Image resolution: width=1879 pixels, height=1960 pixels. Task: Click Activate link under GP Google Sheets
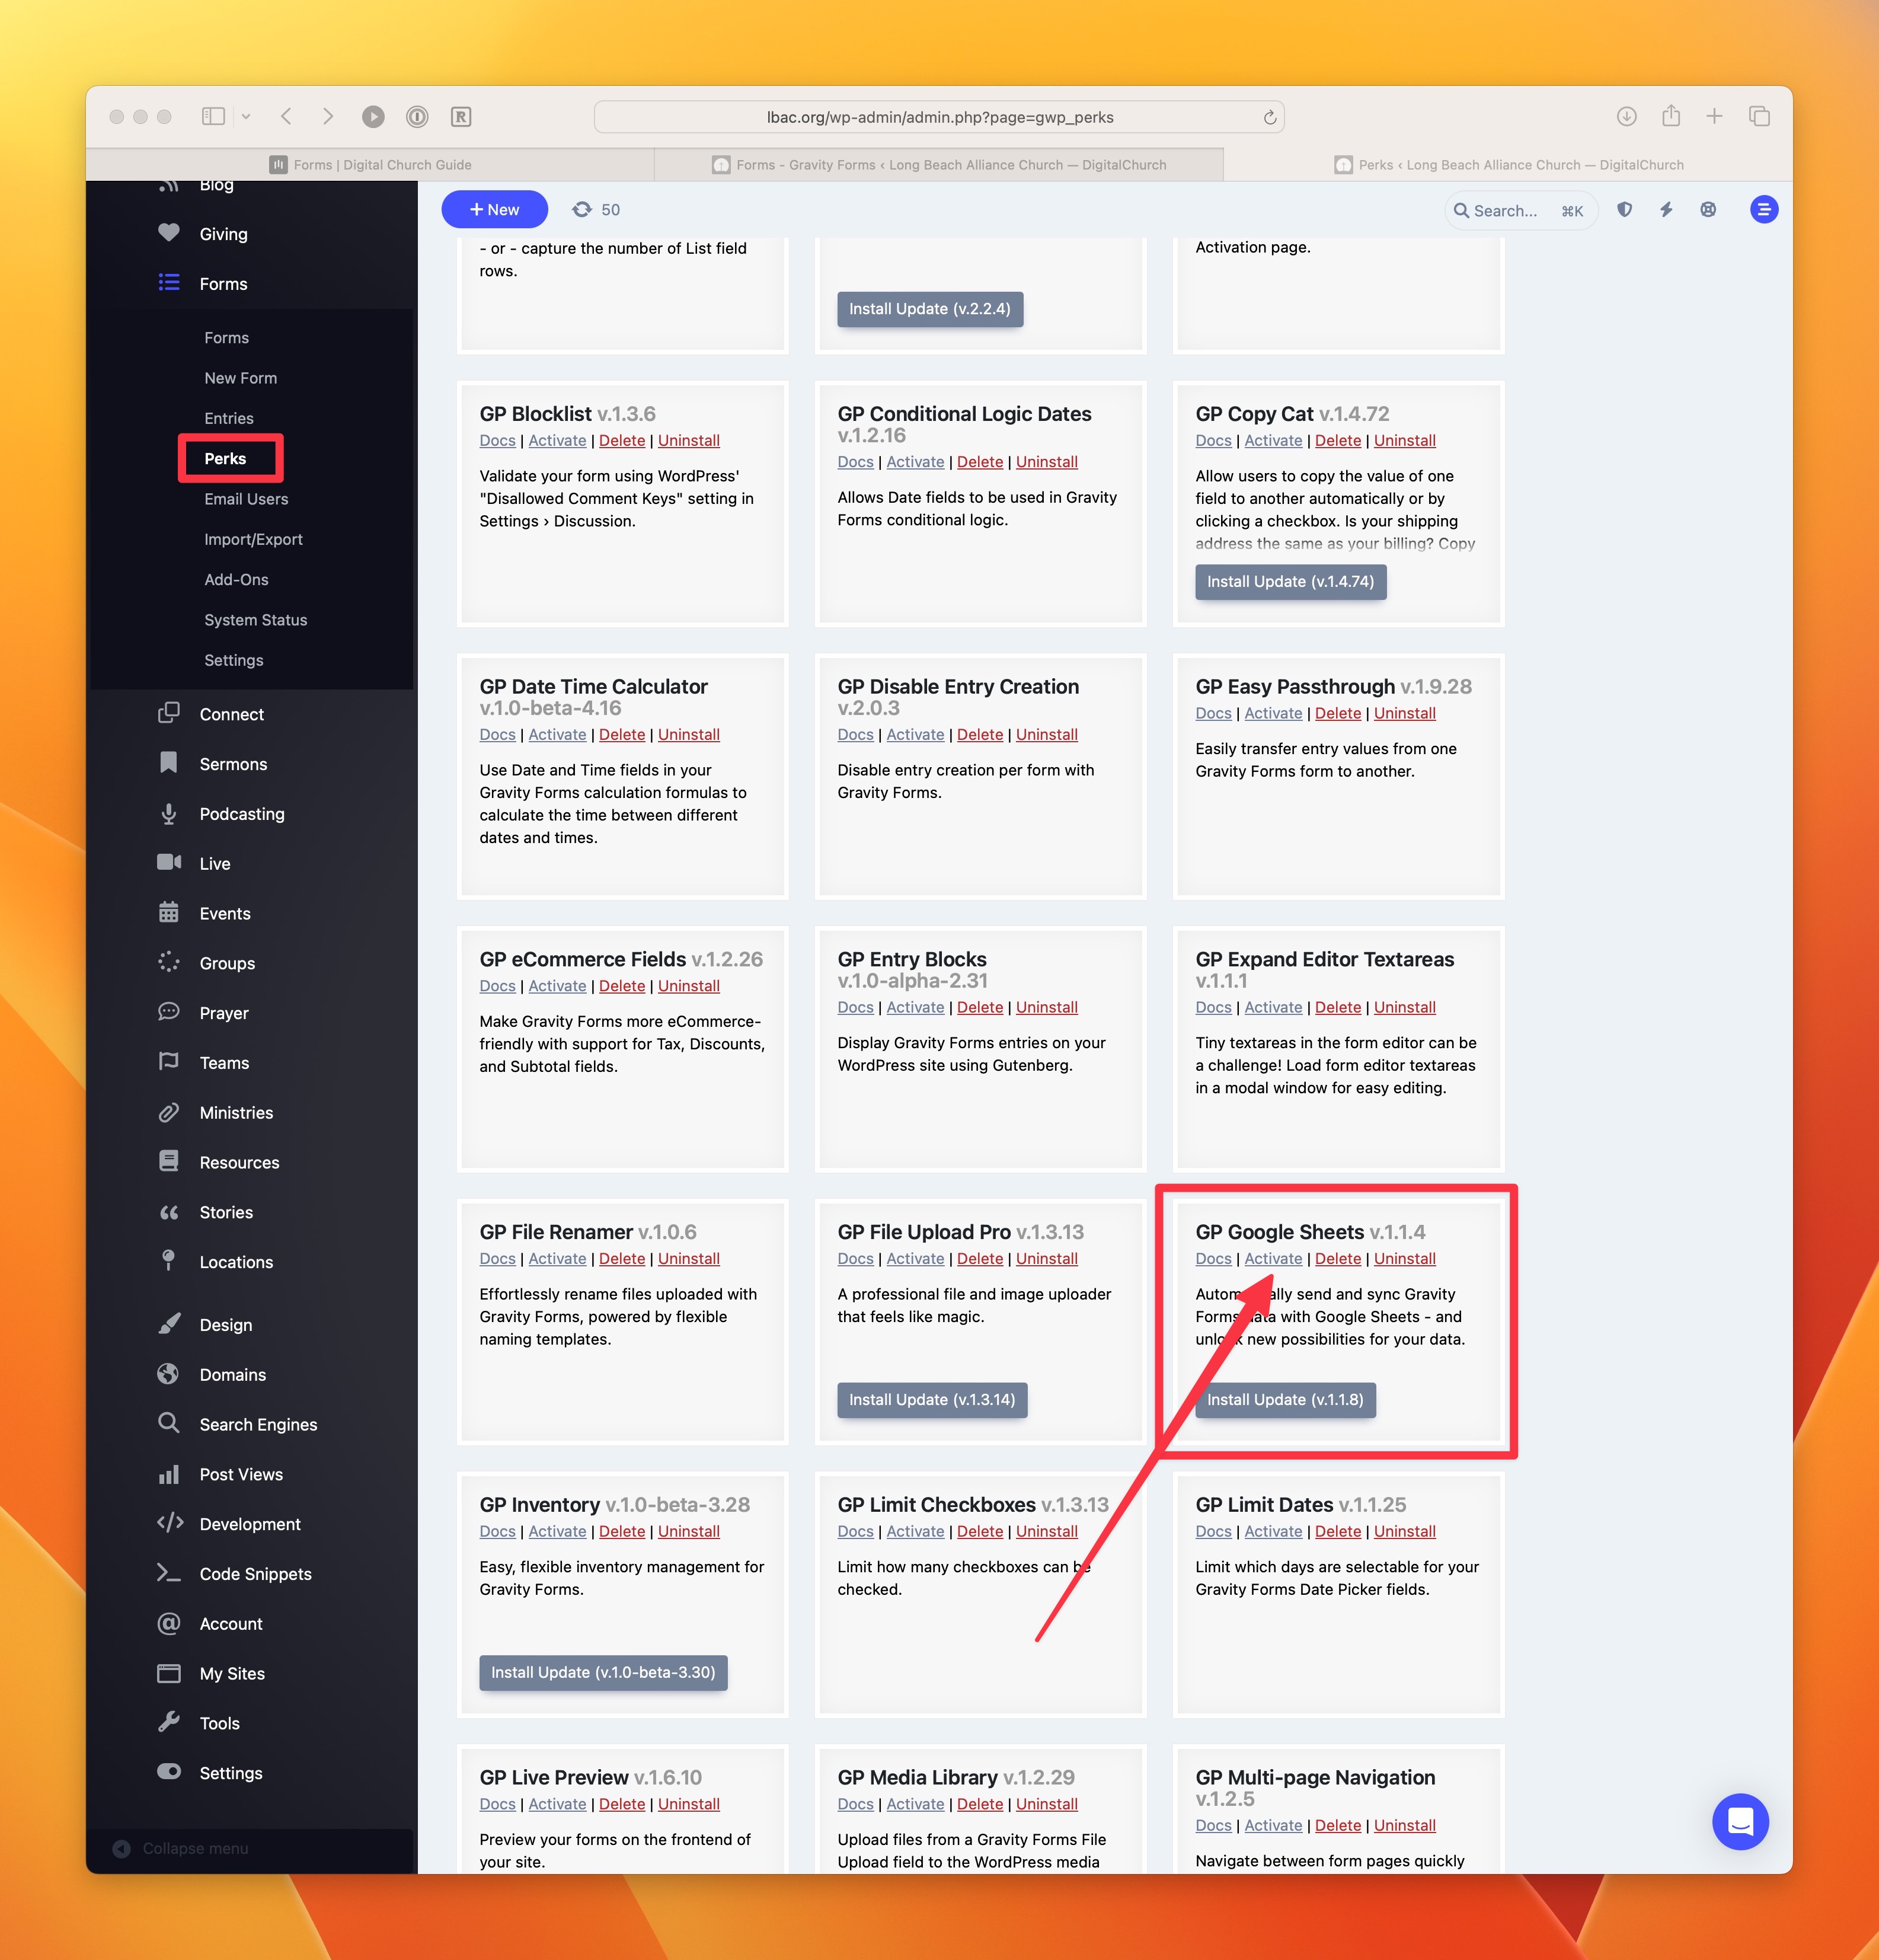point(1273,1259)
